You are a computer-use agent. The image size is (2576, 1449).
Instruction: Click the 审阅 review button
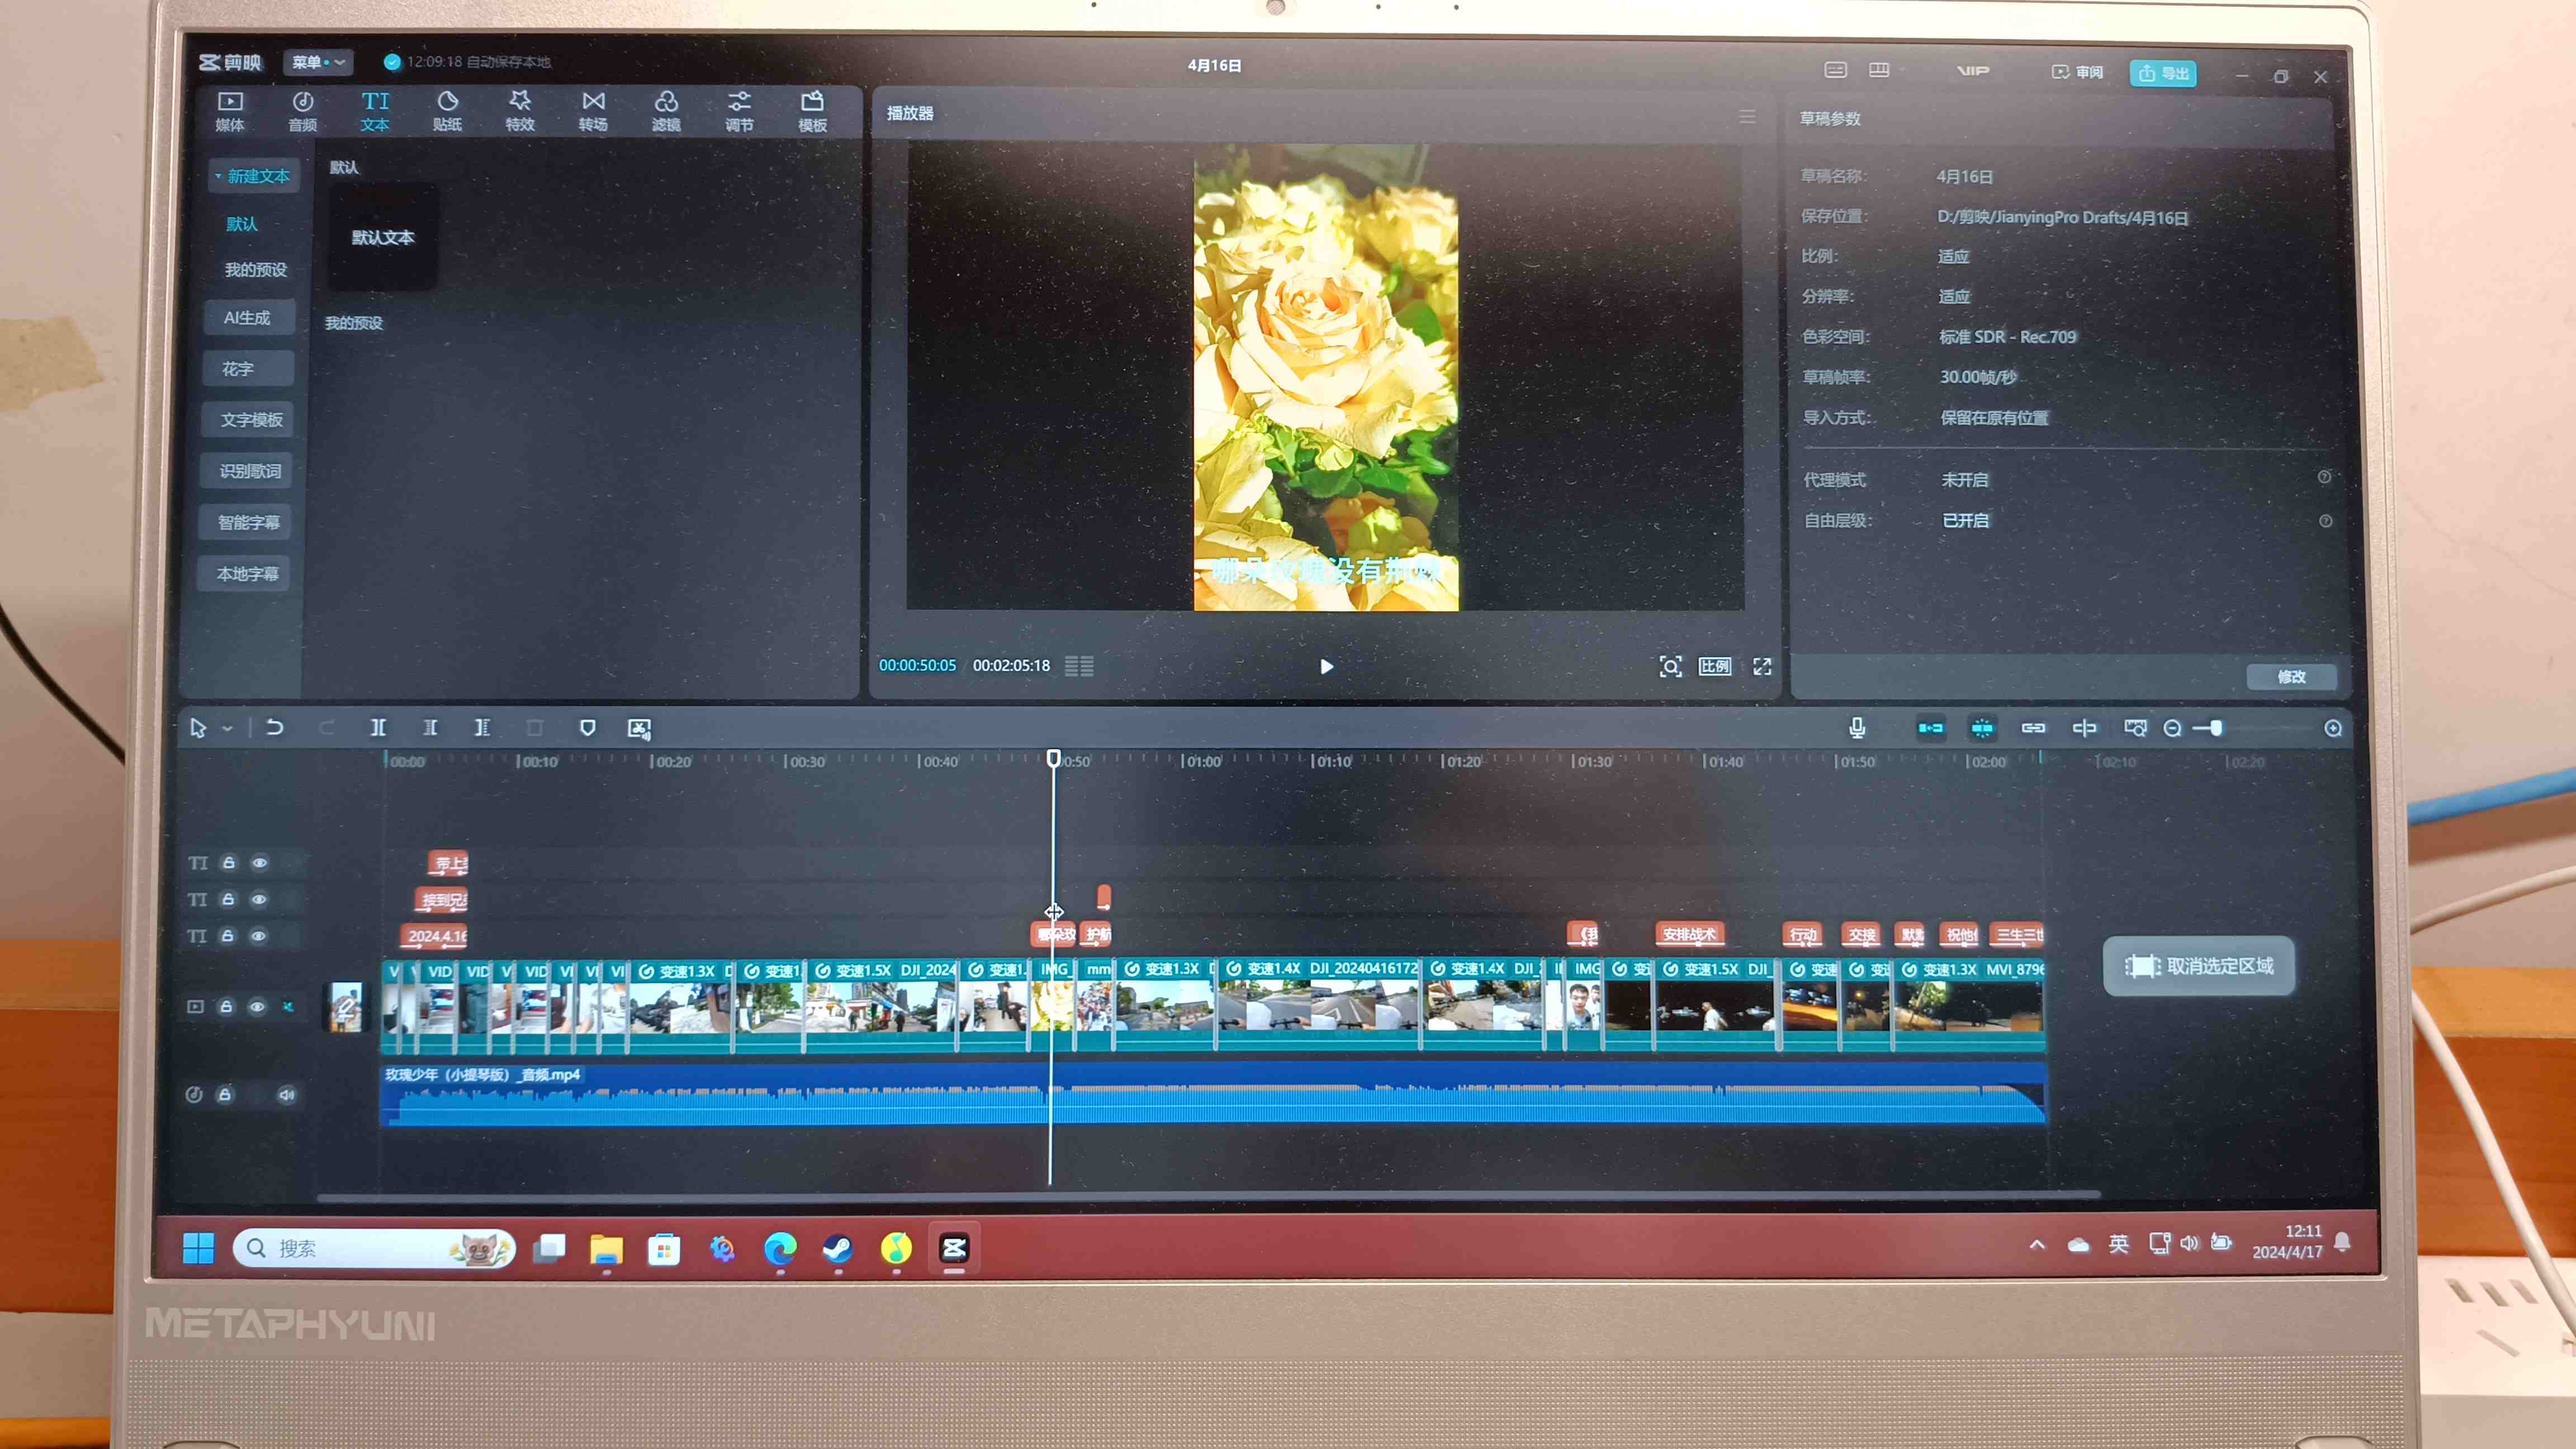pyautogui.click(x=2078, y=72)
